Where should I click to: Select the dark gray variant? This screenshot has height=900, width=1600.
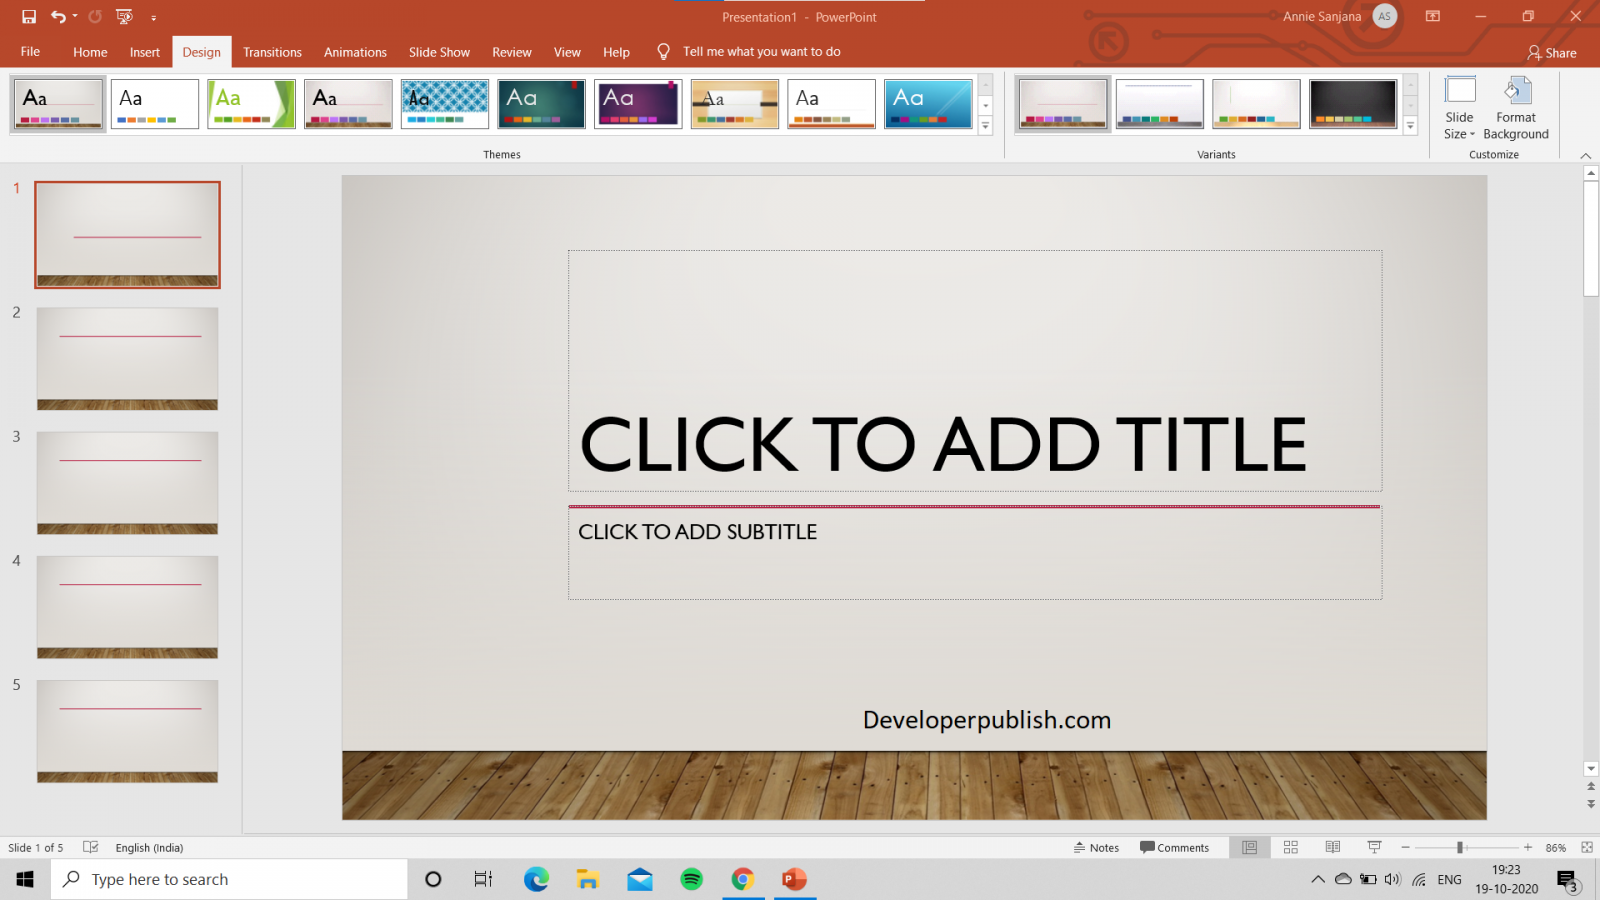1353,103
